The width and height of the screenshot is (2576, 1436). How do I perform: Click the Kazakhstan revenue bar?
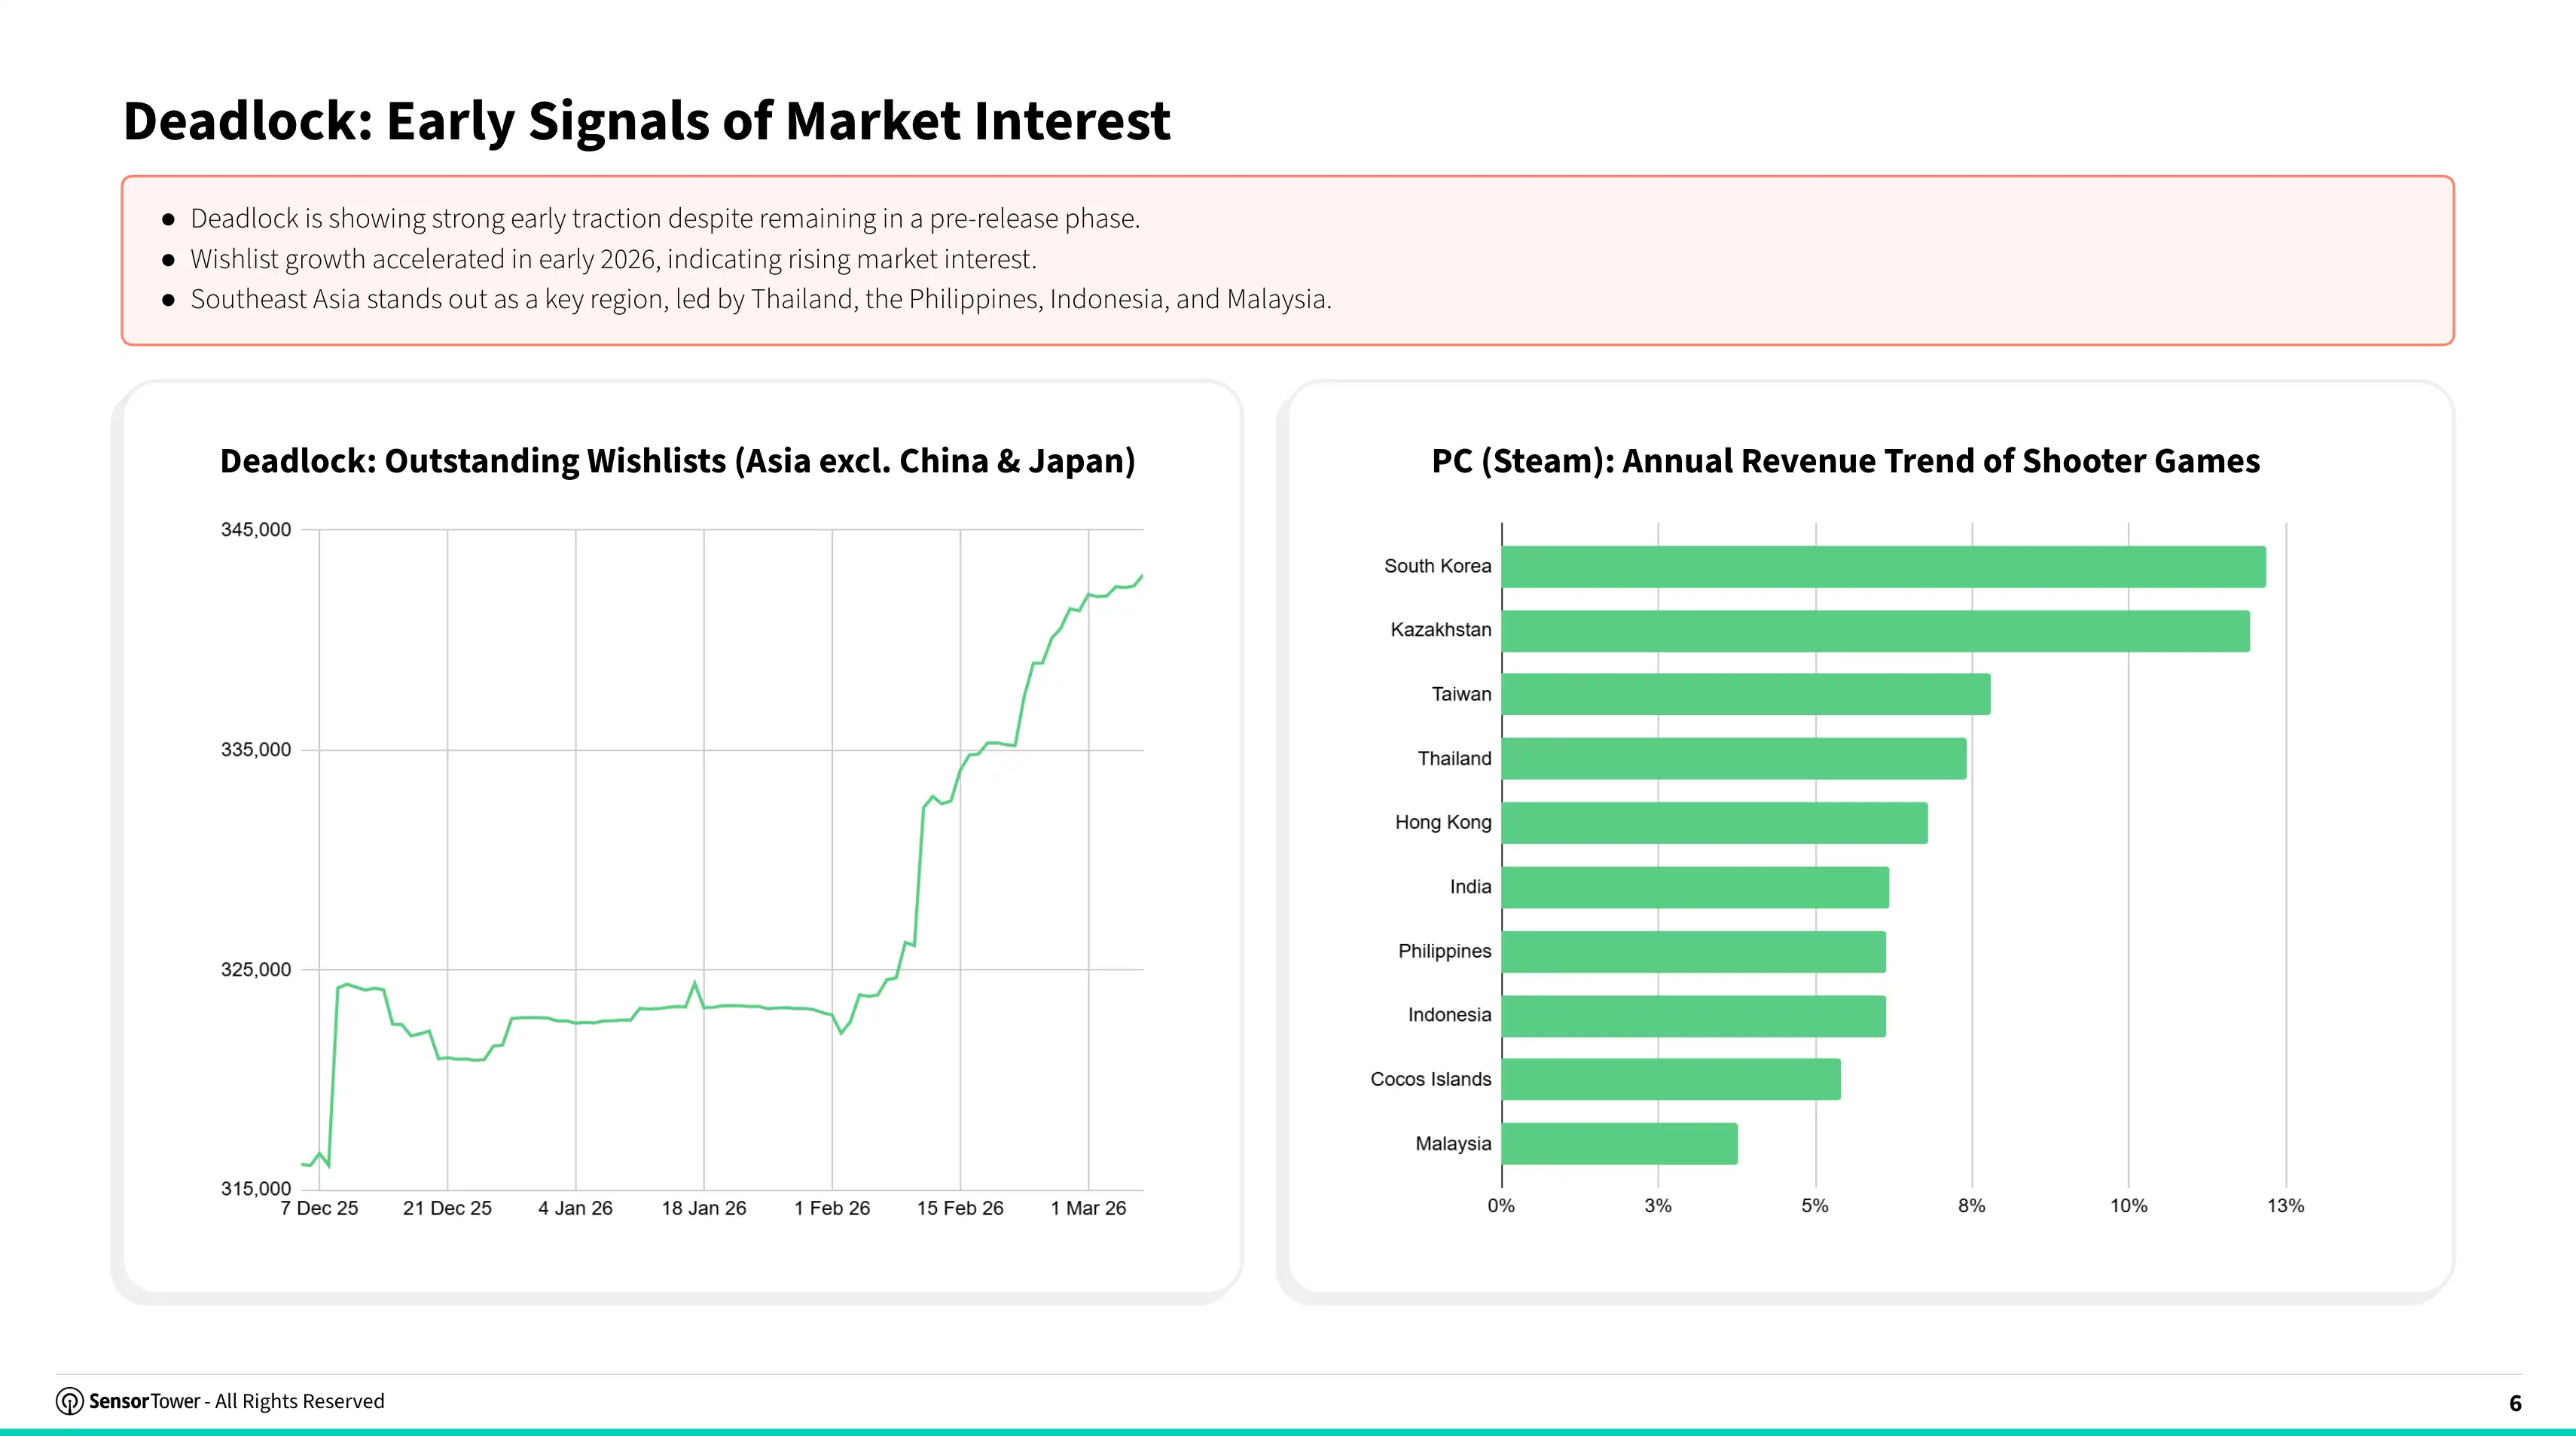pyautogui.click(x=1876, y=631)
